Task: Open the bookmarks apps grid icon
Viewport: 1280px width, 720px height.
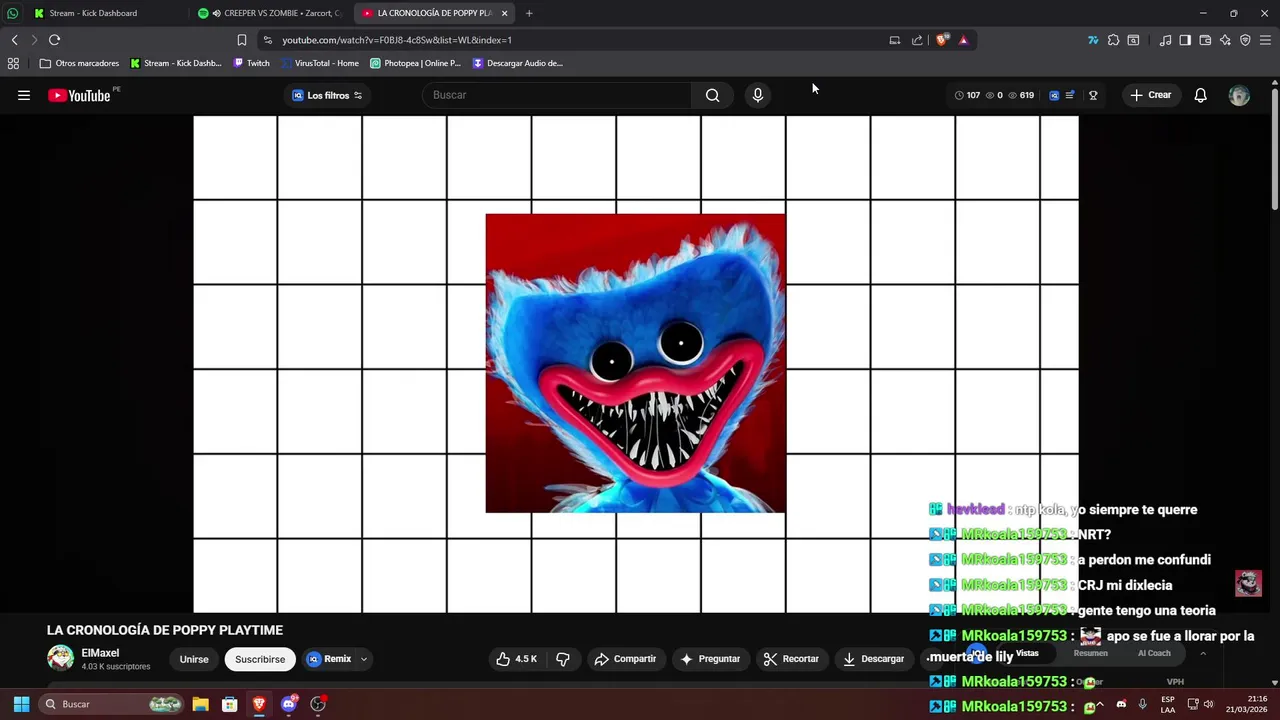Action: [x=13, y=63]
